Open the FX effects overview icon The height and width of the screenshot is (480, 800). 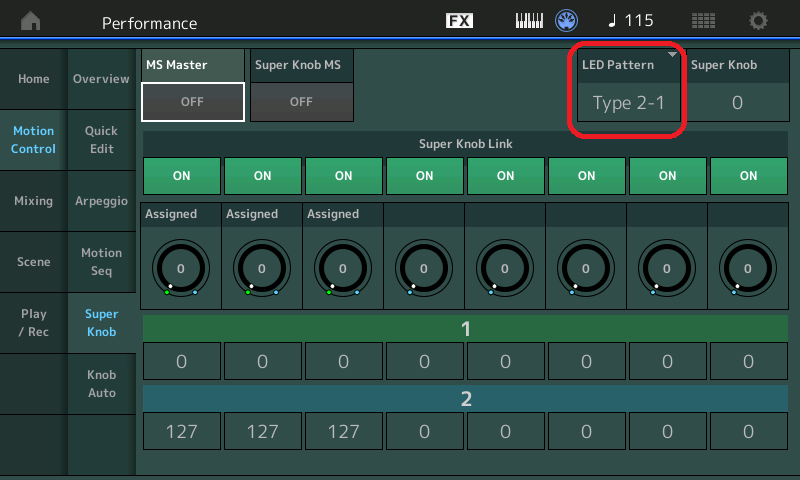coord(459,21)
